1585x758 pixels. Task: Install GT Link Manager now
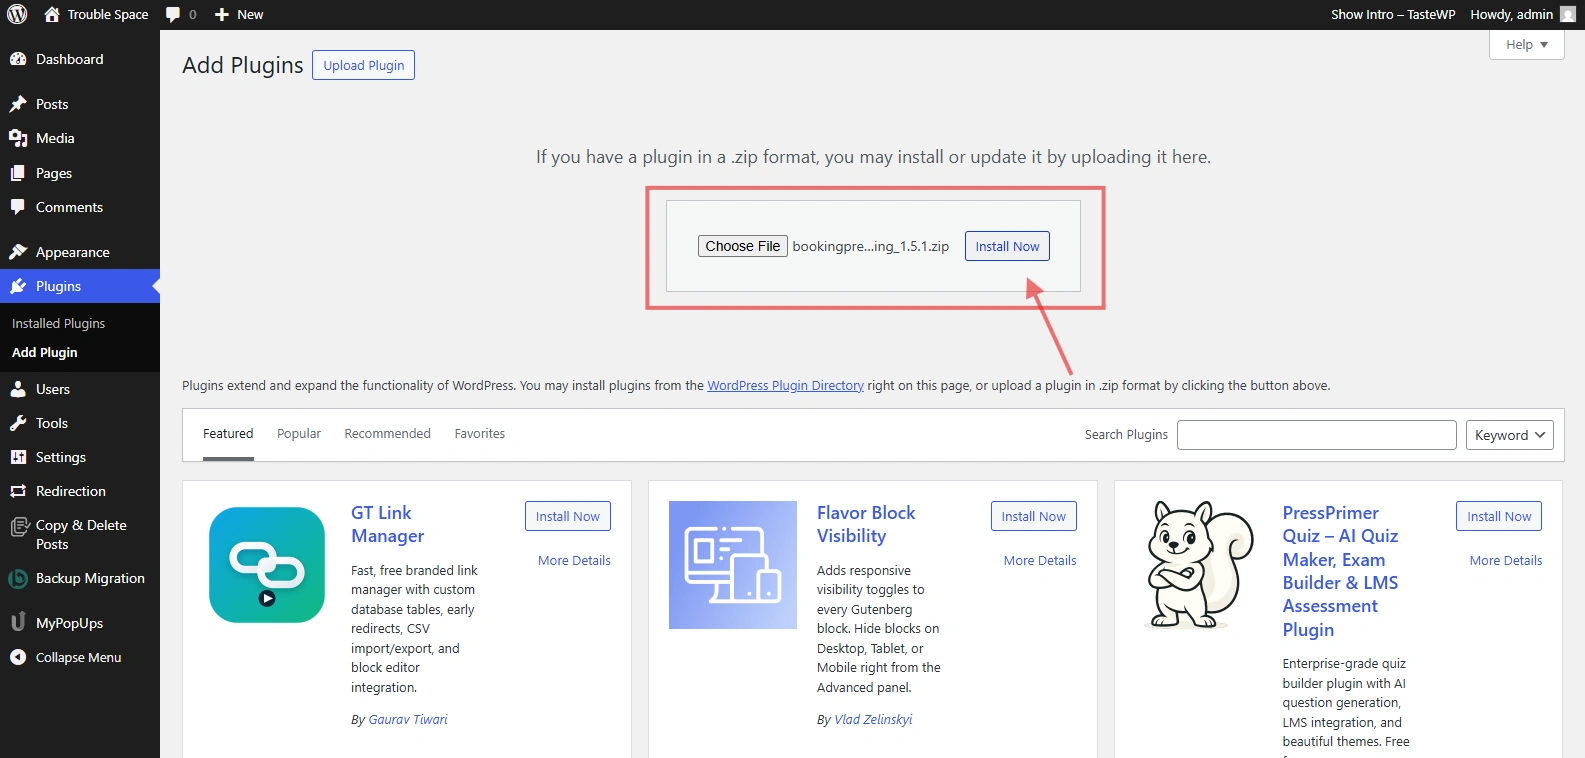point(568,516)
